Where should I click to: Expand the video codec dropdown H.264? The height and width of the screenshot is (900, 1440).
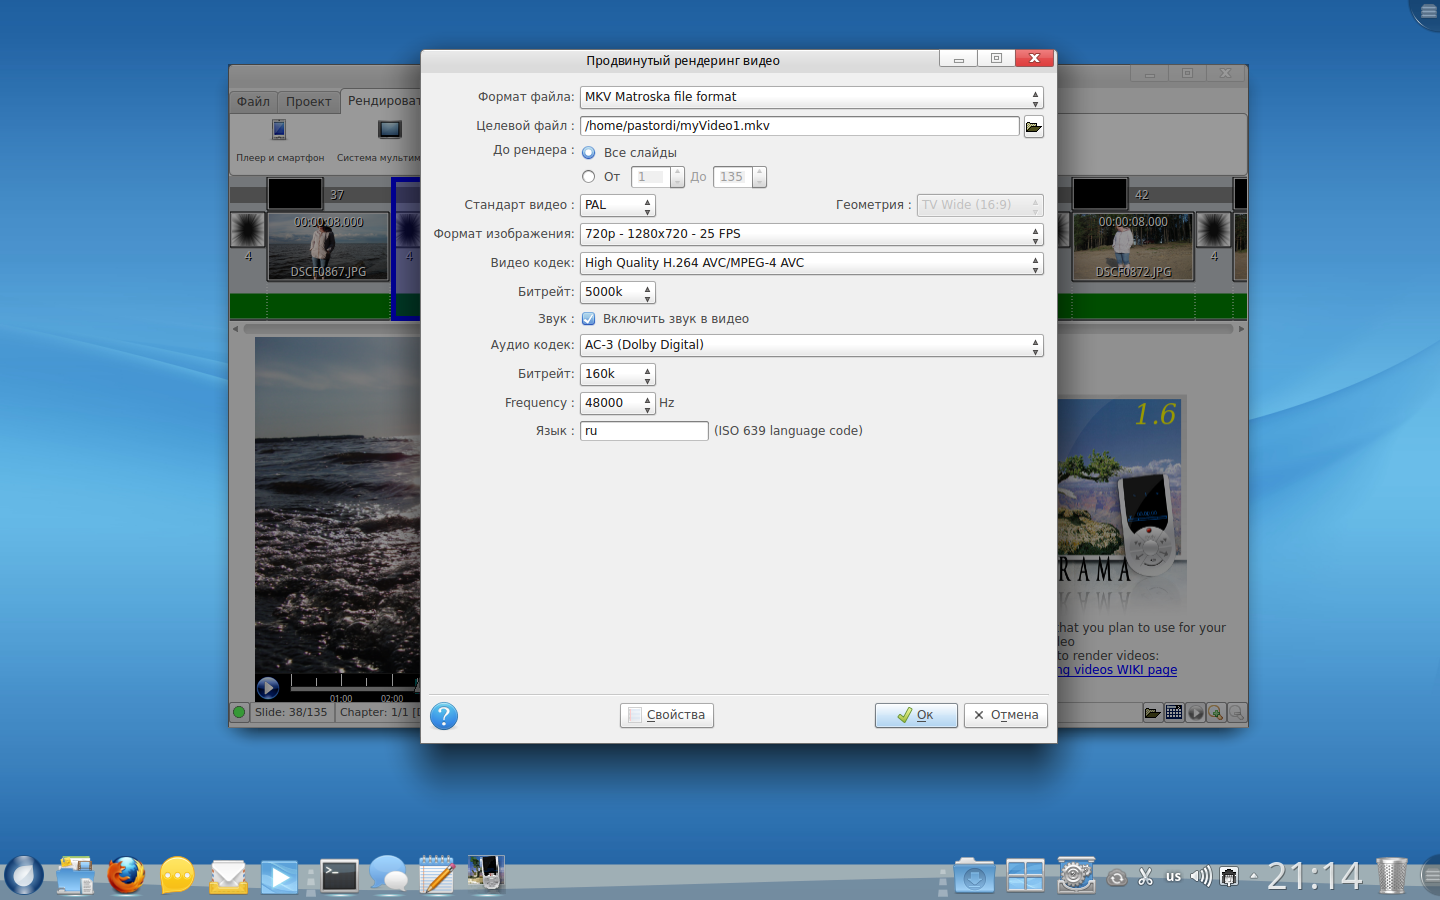pyautogui.click(x=811, y=263)
